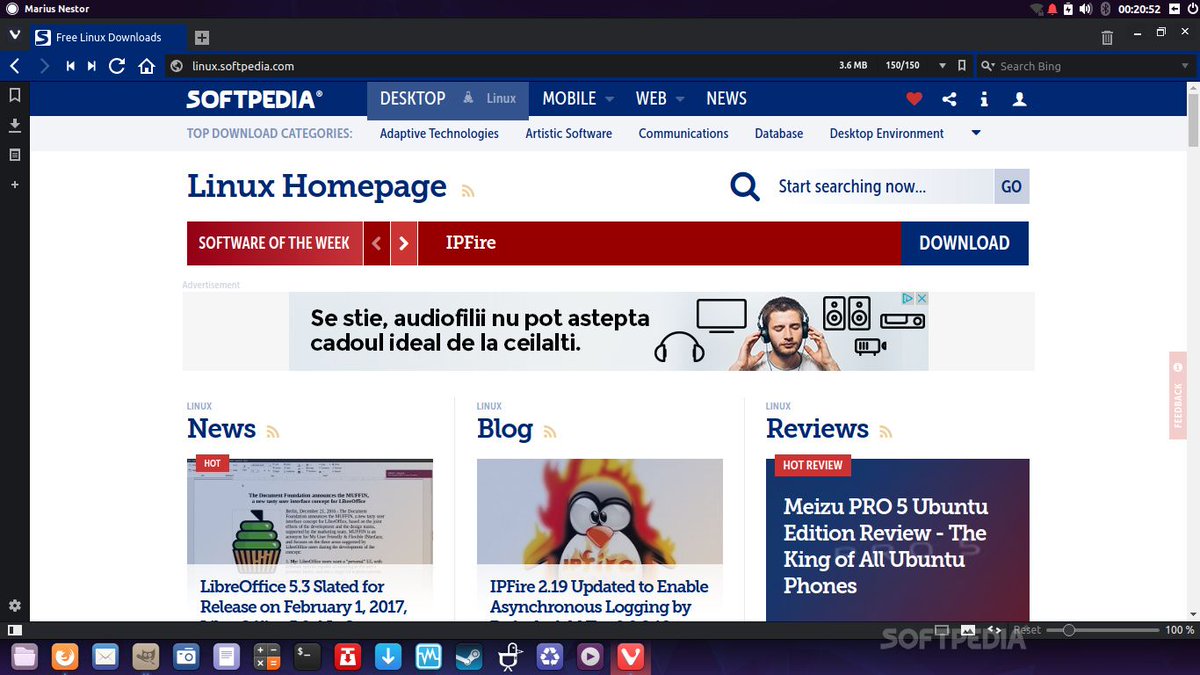Open a new tab with plus button
Image resolution: width=1200 pixels, height=675 pixels.
coord(202,37)
